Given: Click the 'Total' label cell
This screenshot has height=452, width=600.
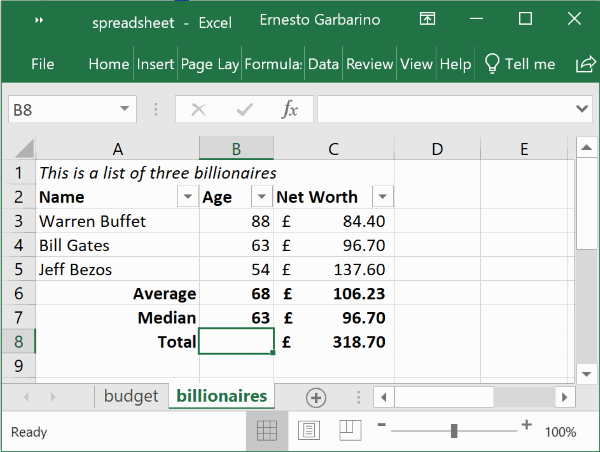Looking at the screenshot, I should [x=117, y=342].
